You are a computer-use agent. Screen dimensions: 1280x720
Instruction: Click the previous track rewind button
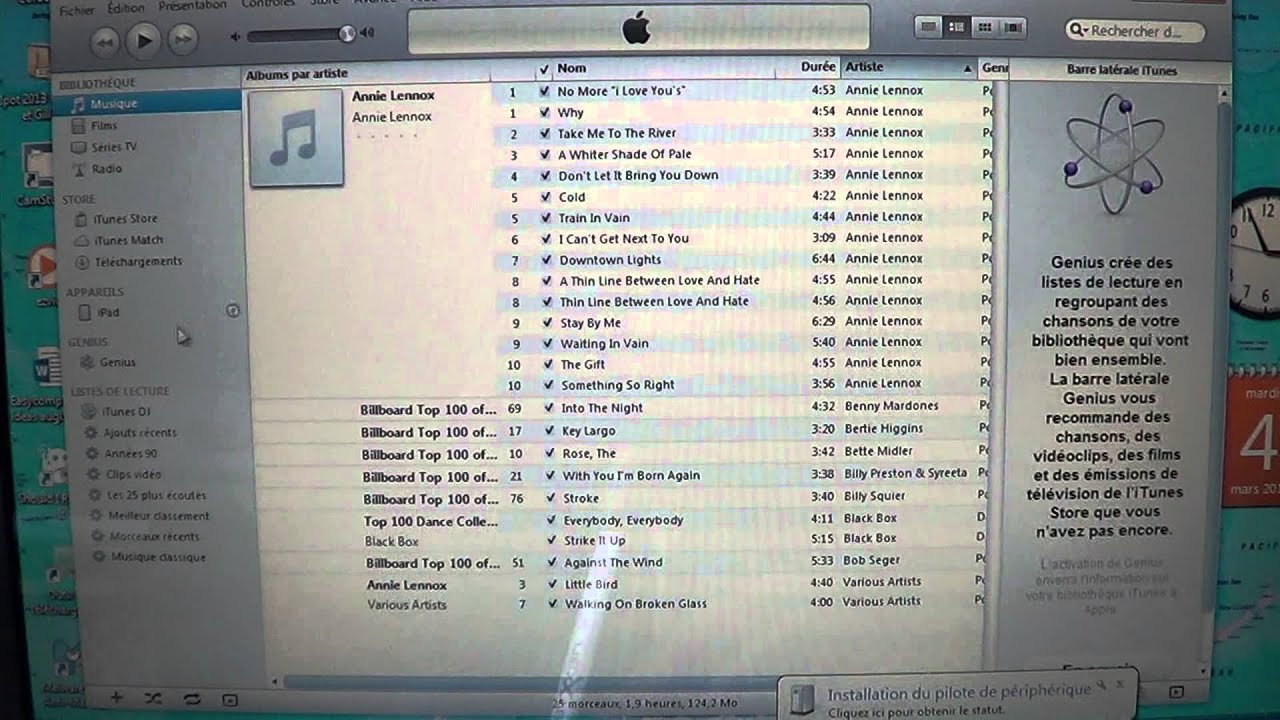(x=106, y=40)
